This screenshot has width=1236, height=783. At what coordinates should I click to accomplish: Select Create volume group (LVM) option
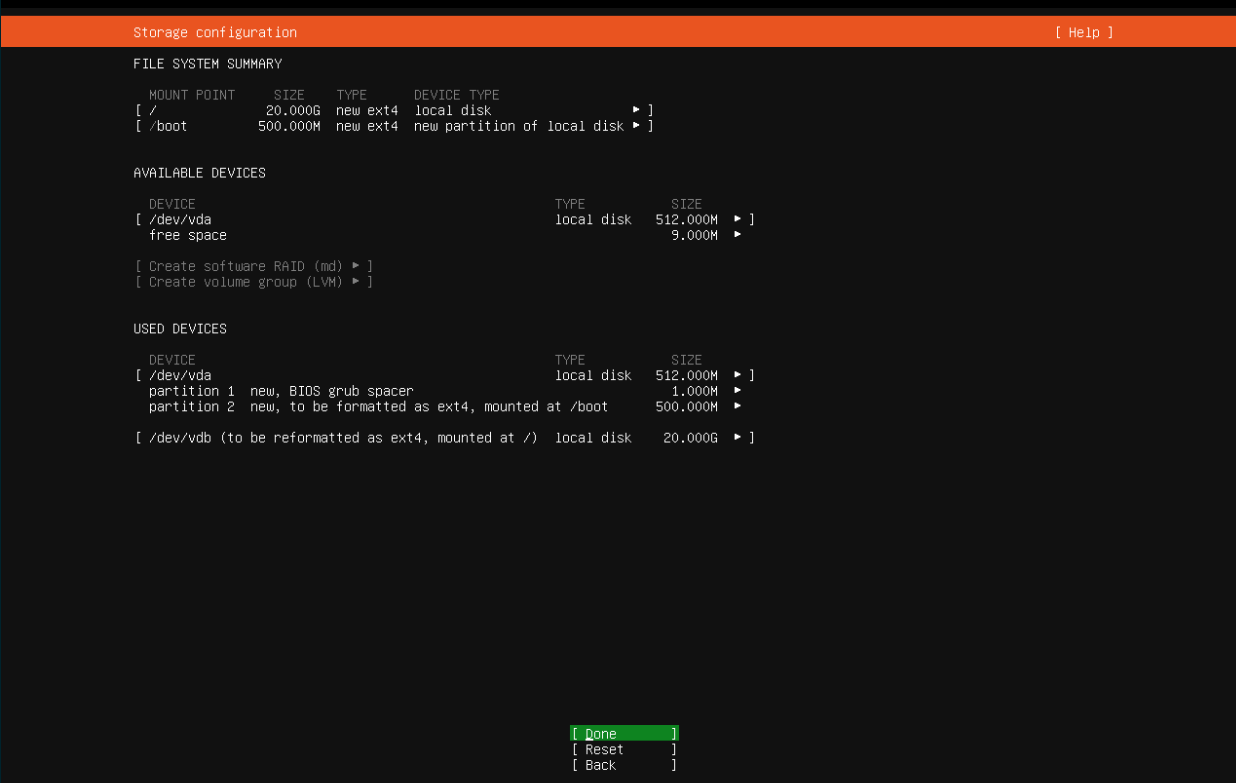[254, 282]
